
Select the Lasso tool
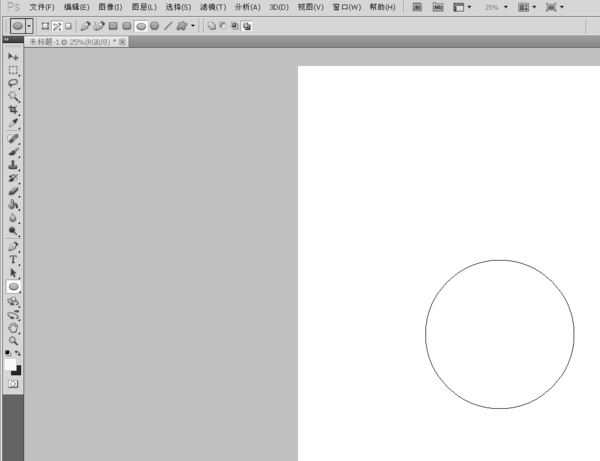point(13,84)
